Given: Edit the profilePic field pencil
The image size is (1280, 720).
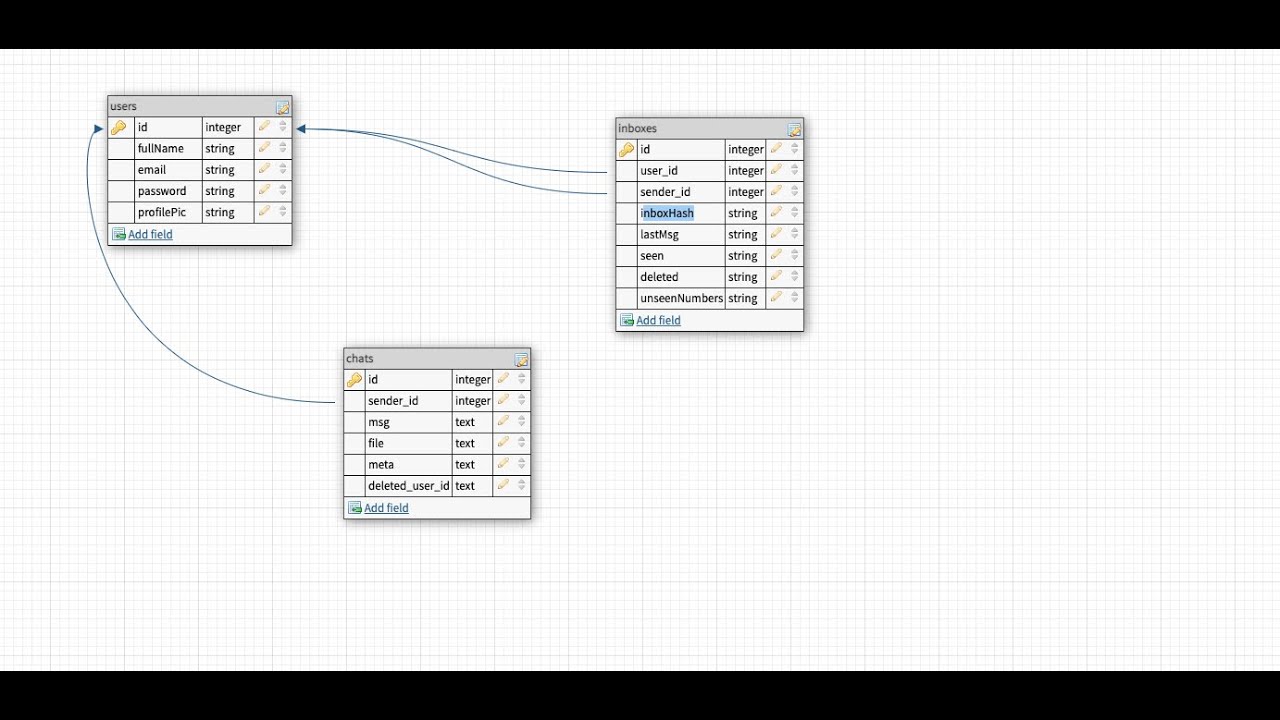Looking at the screenshot, I should (264, 212).
